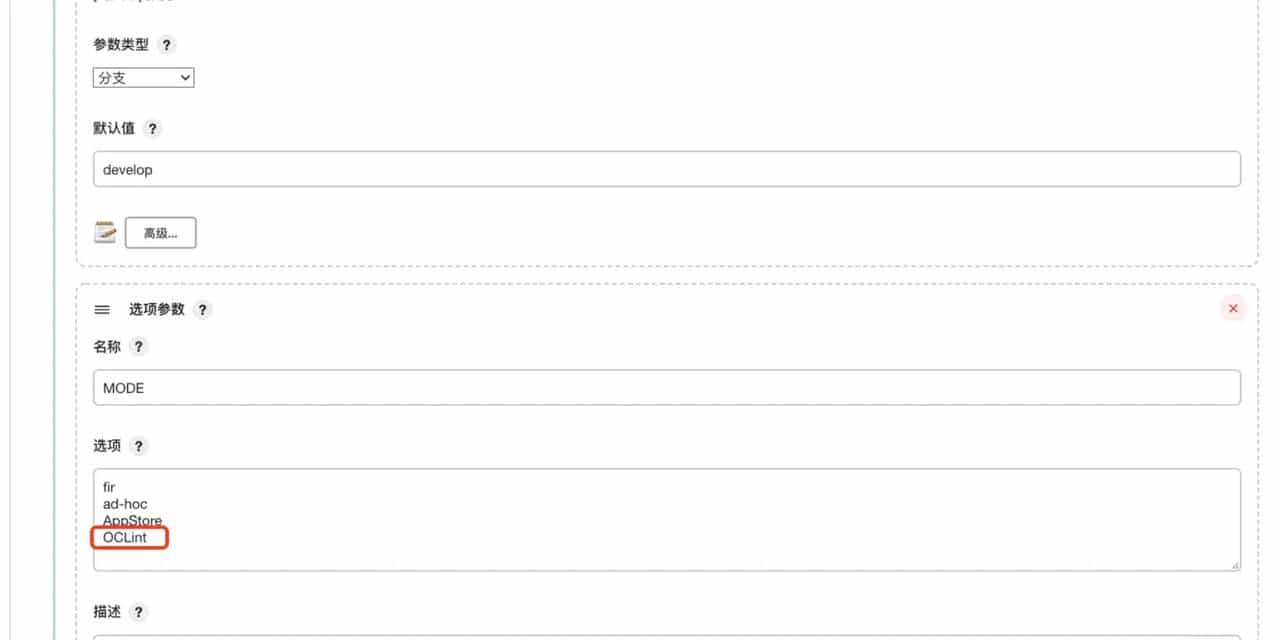Click the resize grip of the choices textarea
Screen dimensions: 1280x640
[1233, 567]
